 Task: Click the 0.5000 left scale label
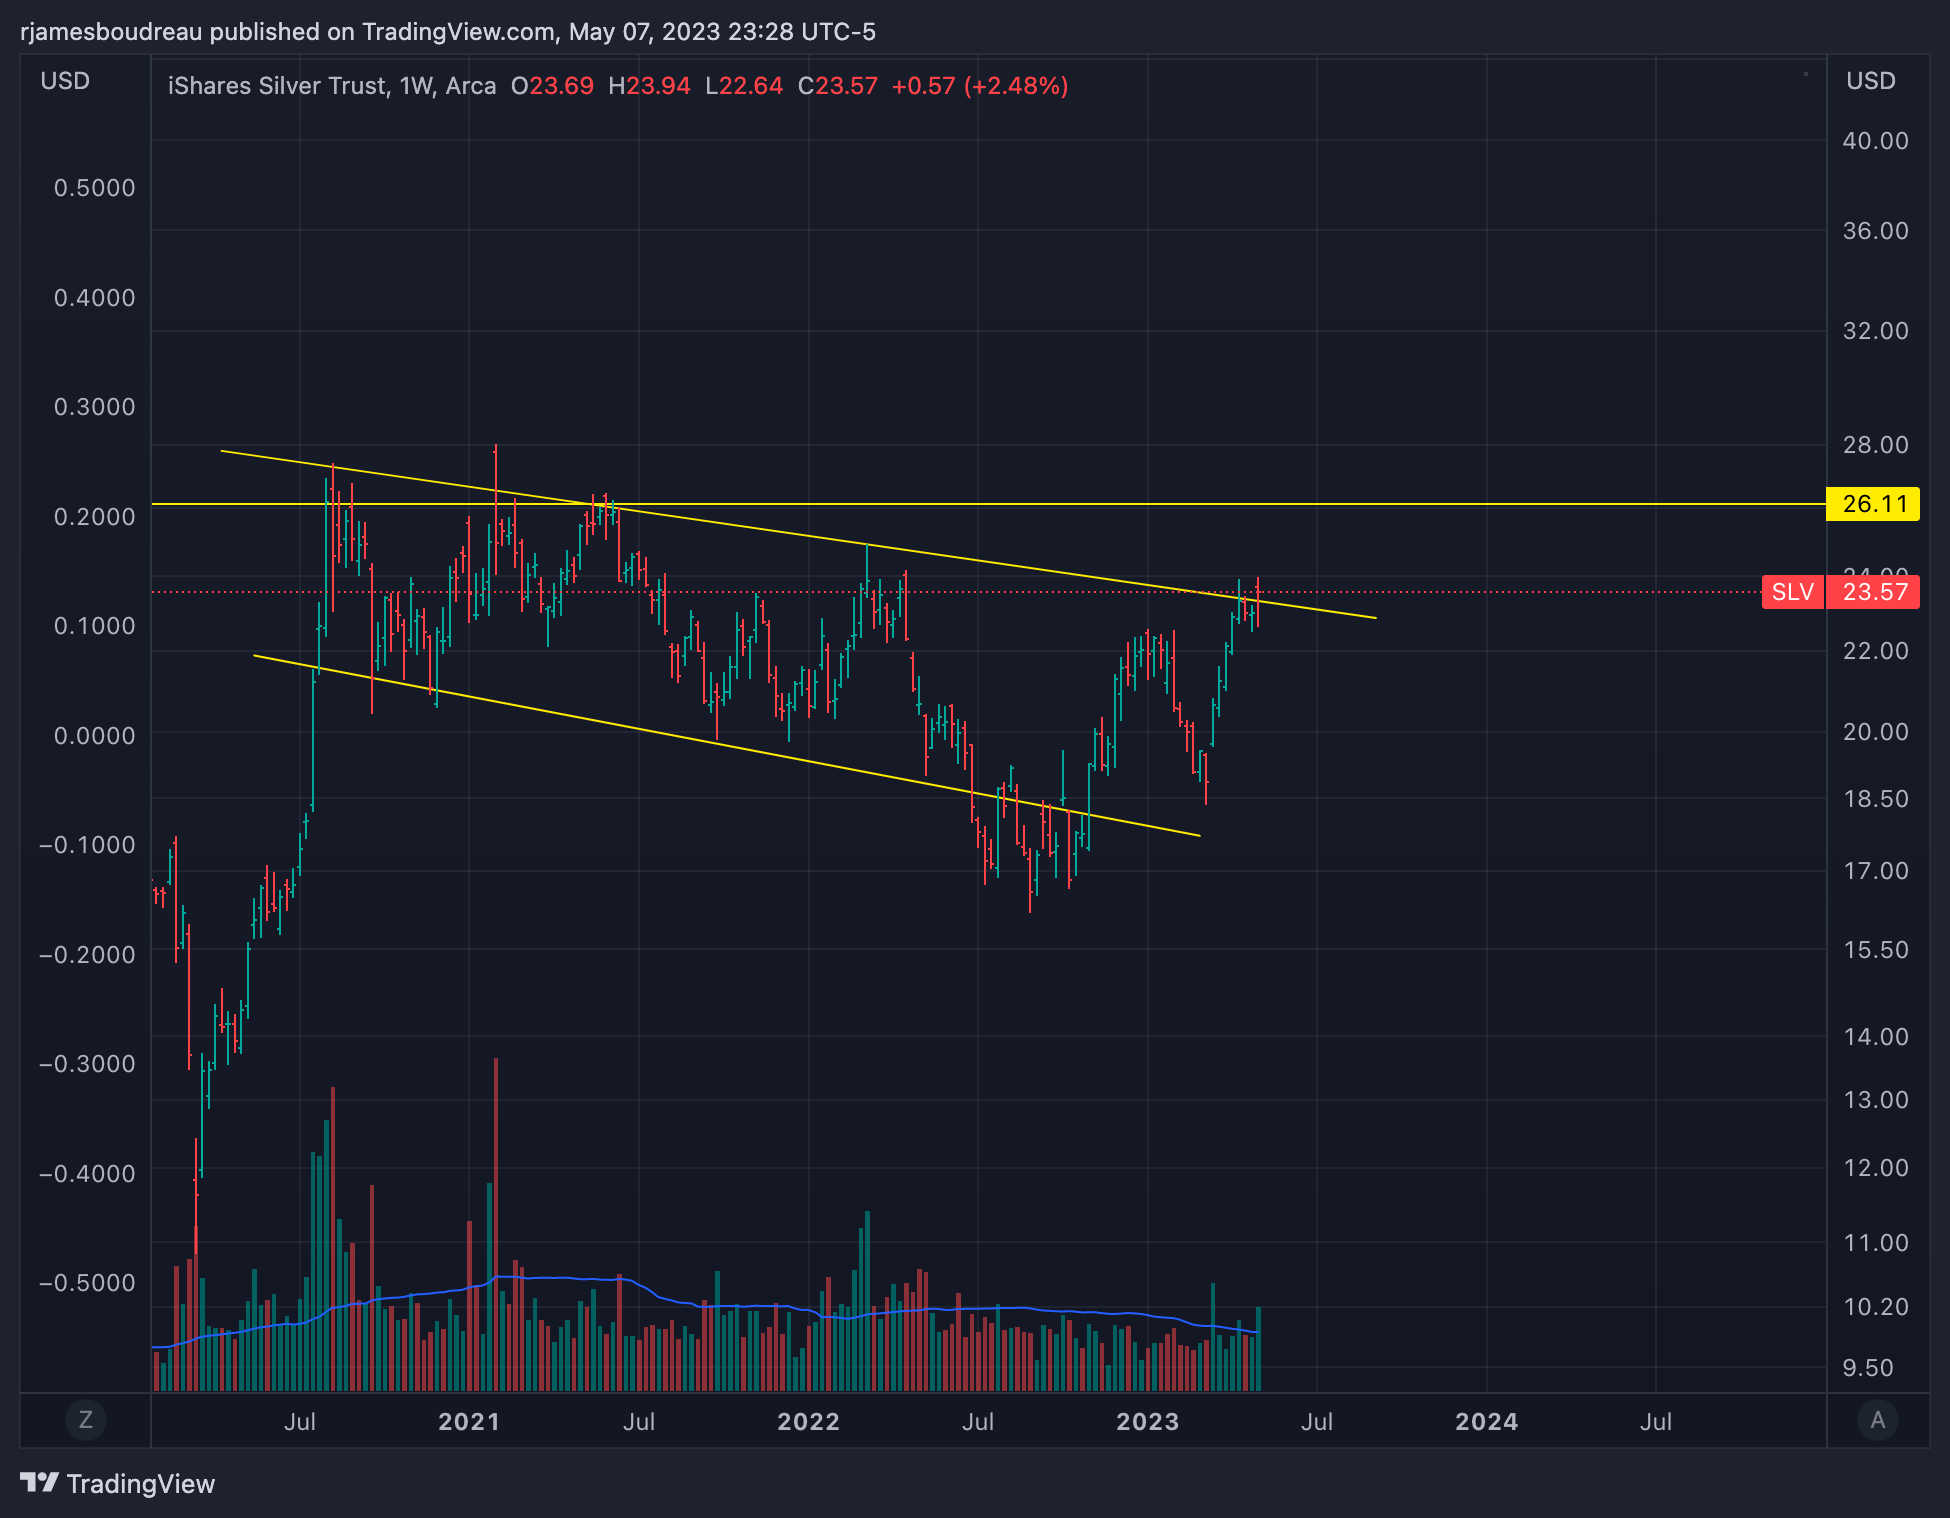point(94,188)
